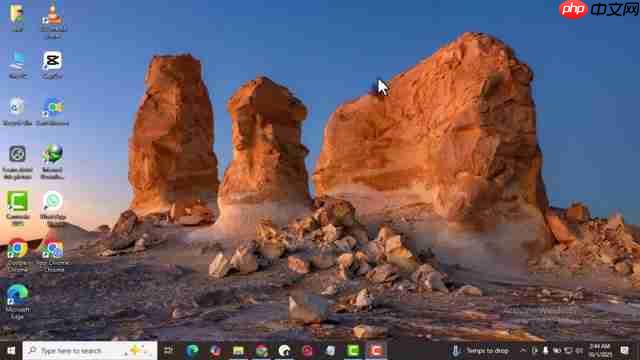This screenshot has width=640, height=360.
Task: Open Microsoft Edge from the taskbar
Action: [192, 351]
